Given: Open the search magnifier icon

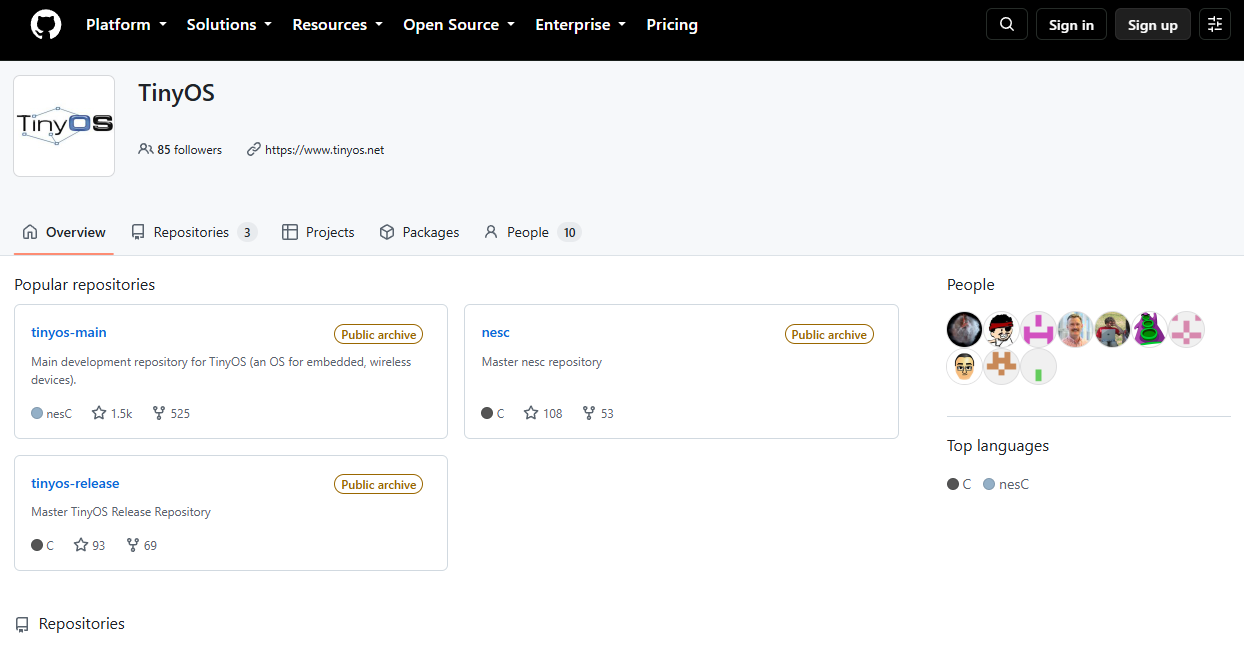Looking at the screenshot, I should [1007, 25].
